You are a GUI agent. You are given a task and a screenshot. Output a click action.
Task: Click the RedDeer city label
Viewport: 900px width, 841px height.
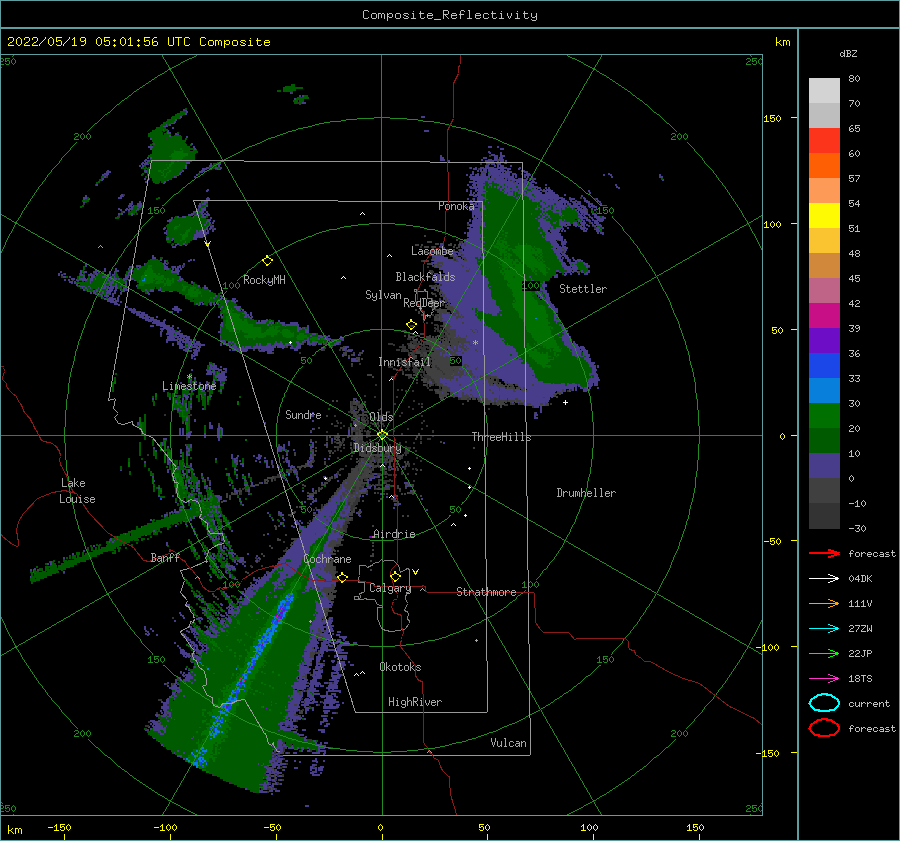424,303
